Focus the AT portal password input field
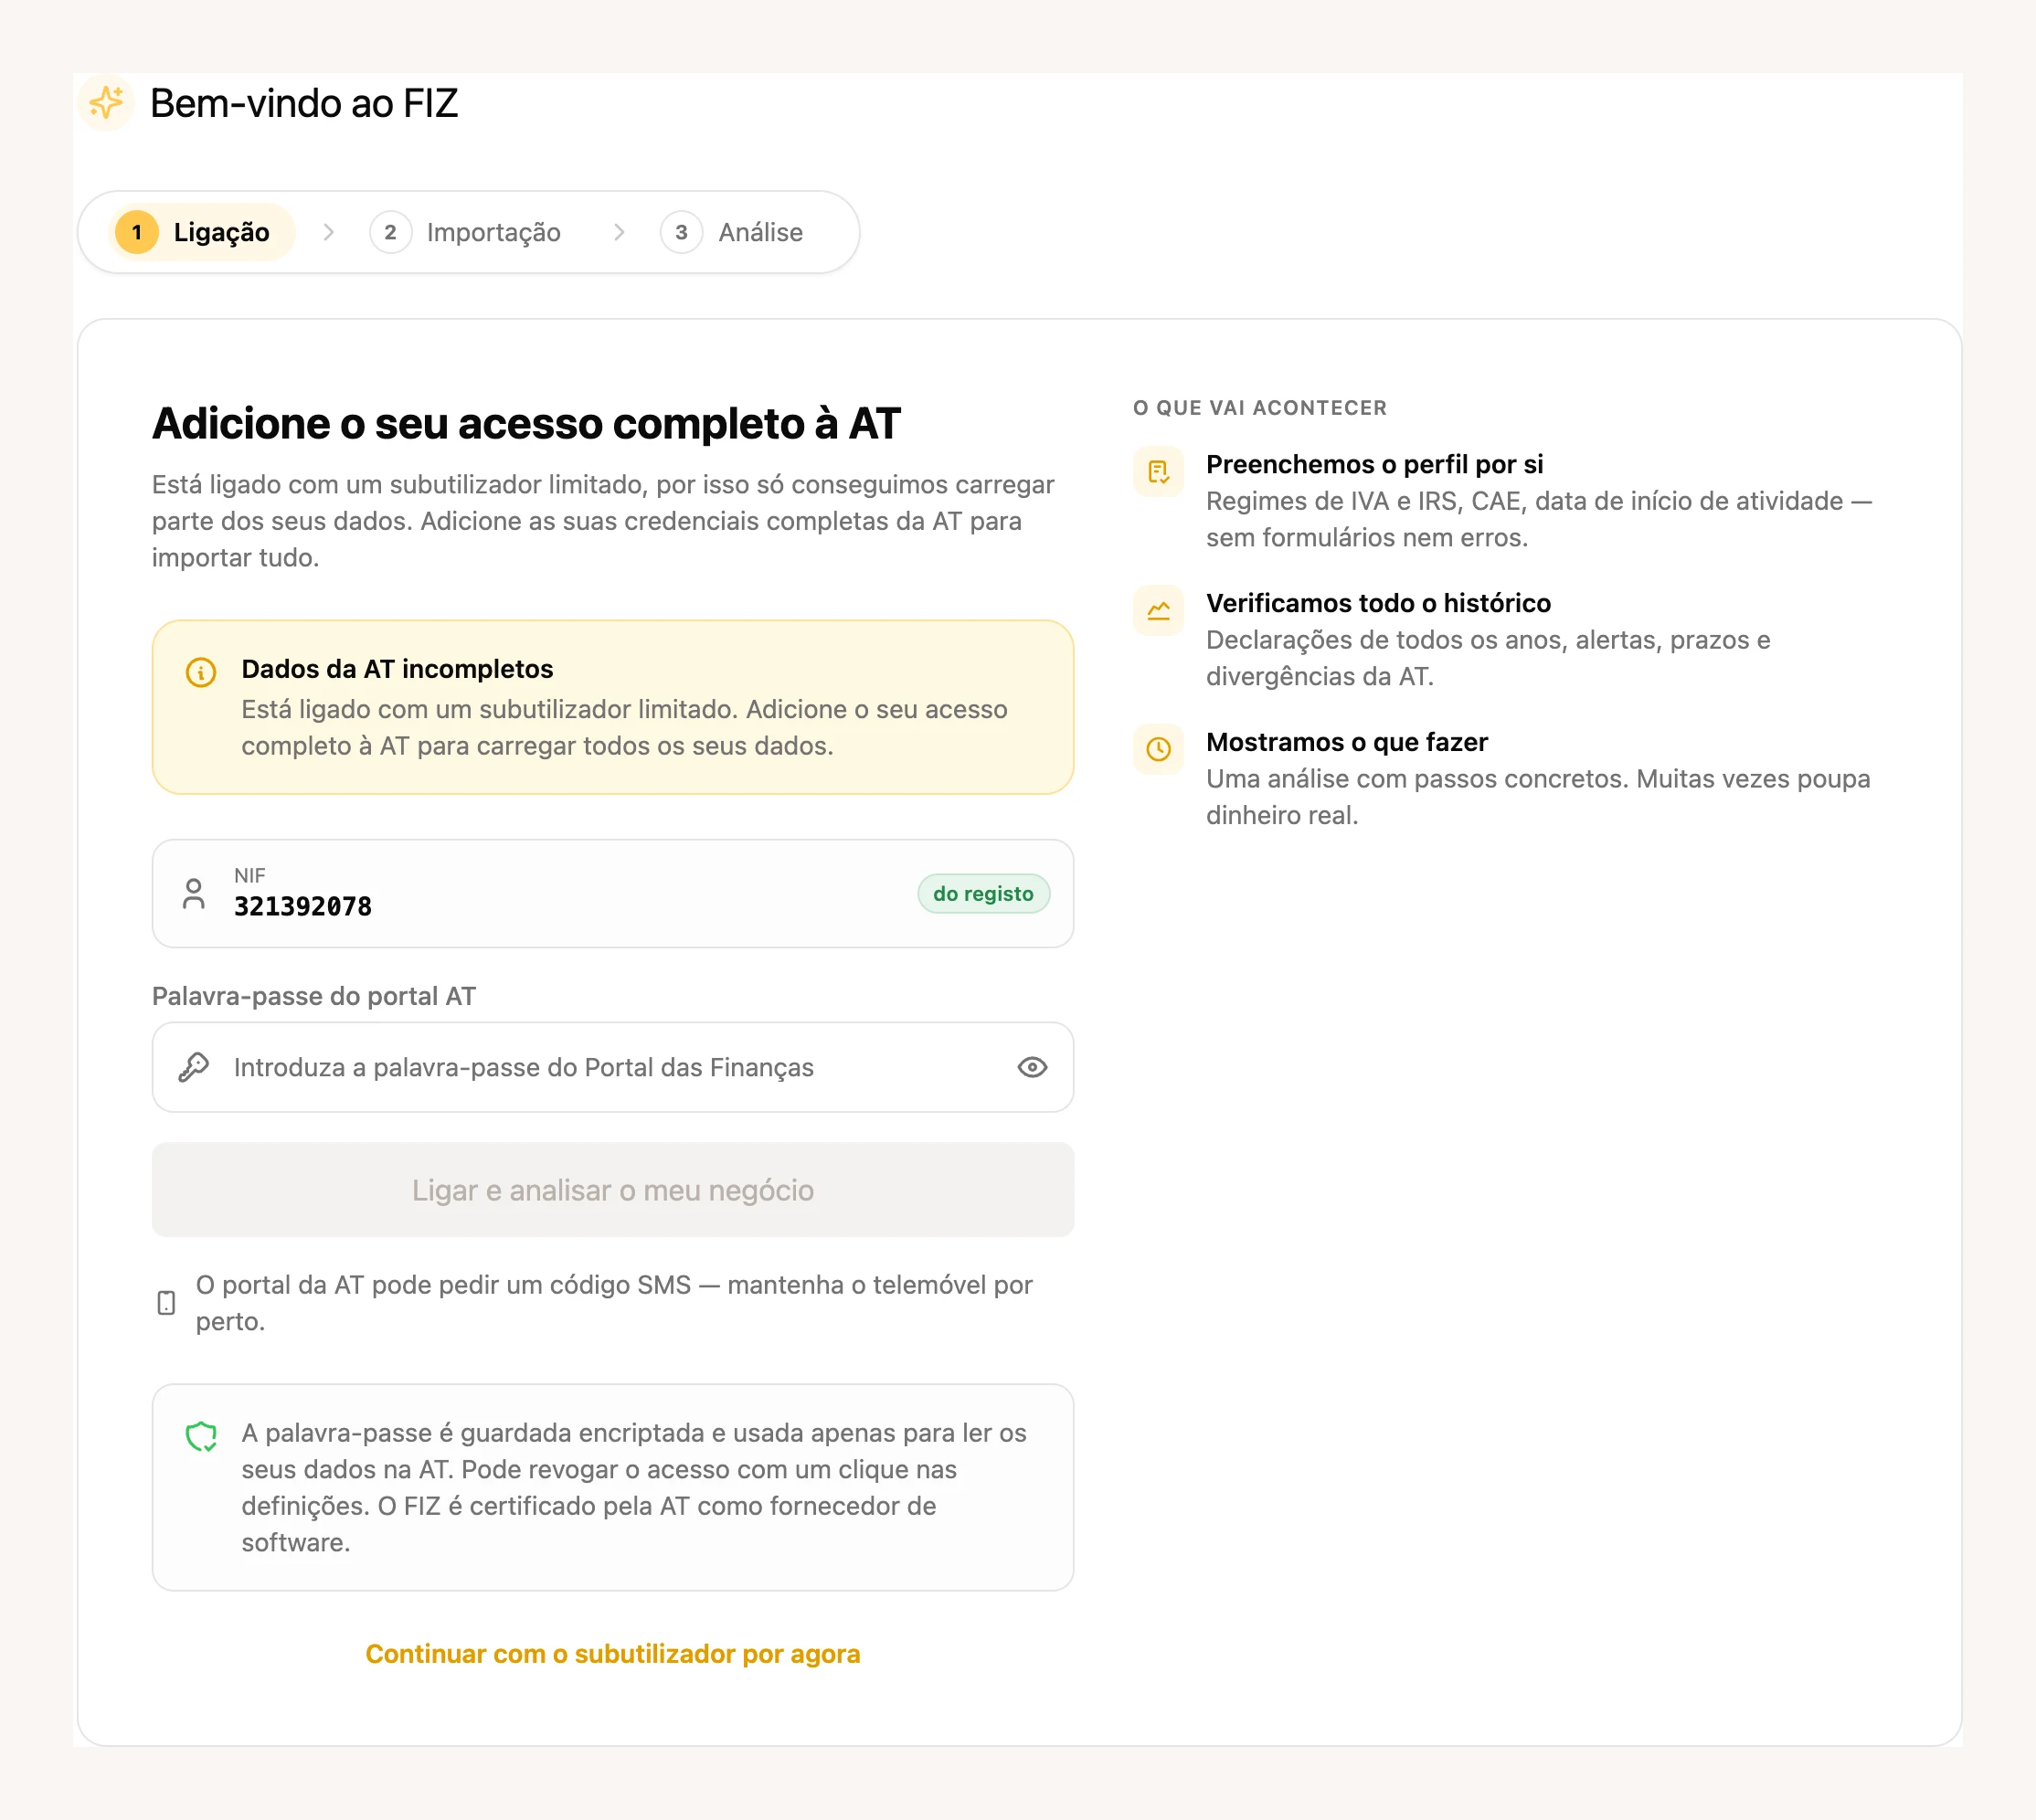This screenshot has height=1820, width=2036. pyautogui.click(x=613, y=1067)
